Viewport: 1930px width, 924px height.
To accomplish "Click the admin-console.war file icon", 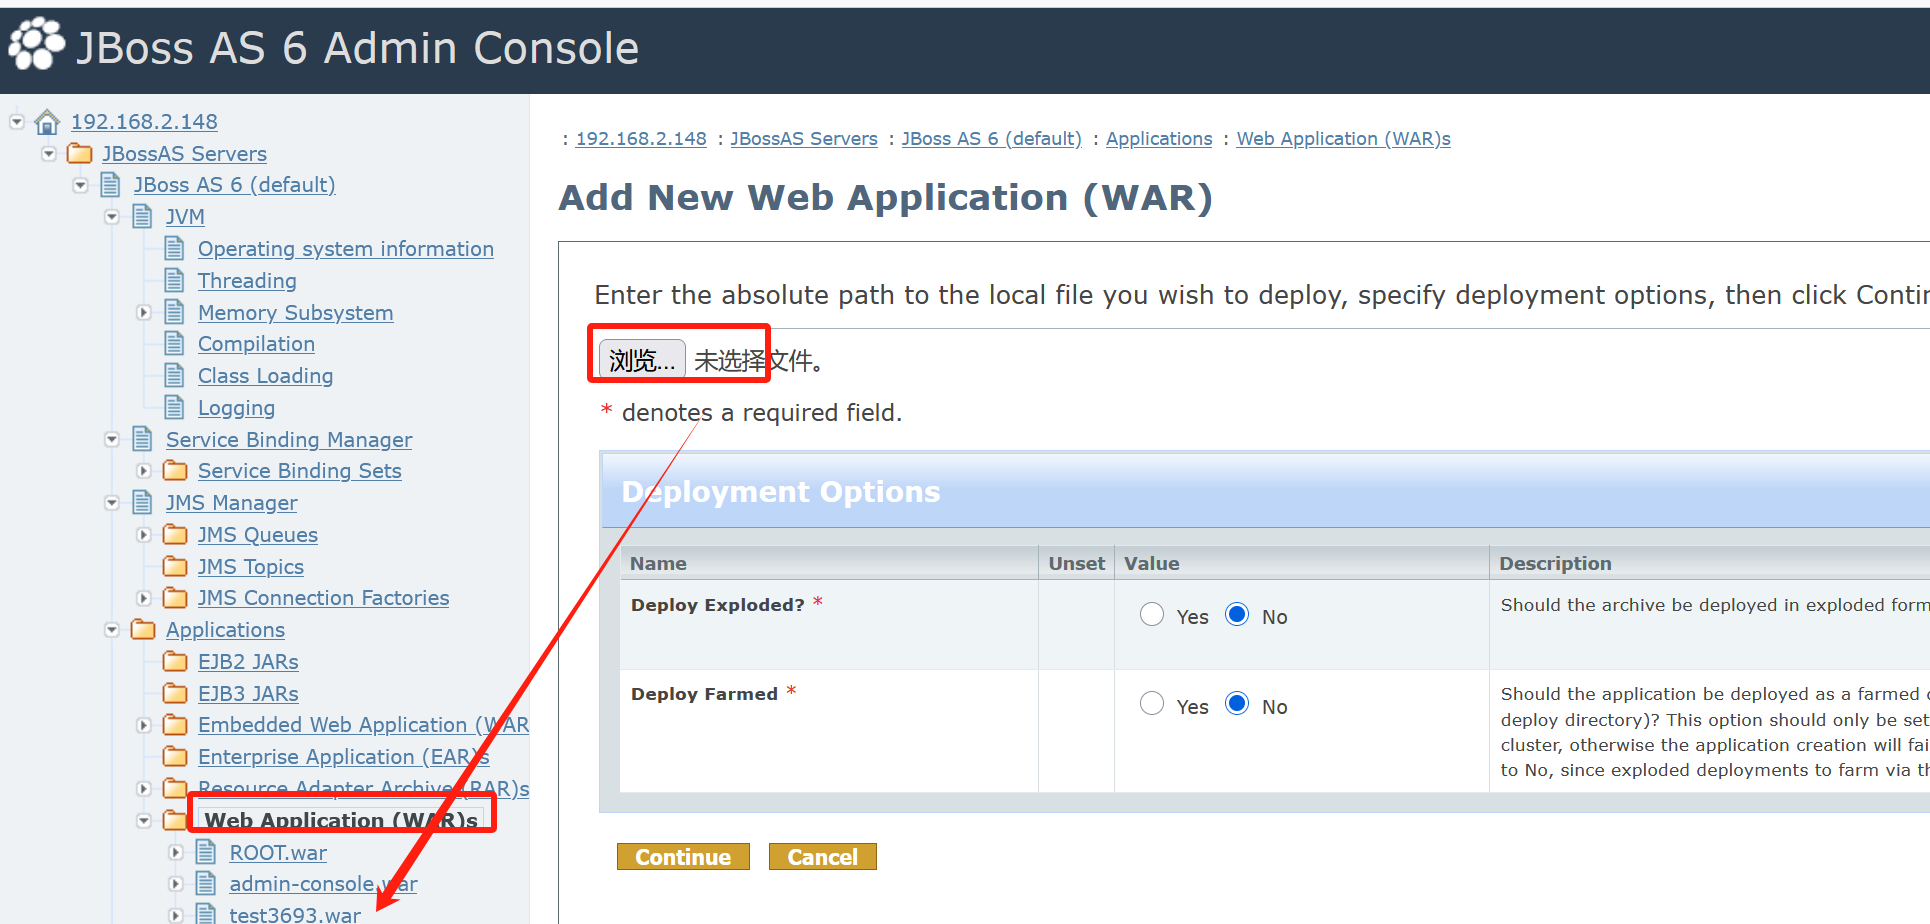I will tap(206, 883).
